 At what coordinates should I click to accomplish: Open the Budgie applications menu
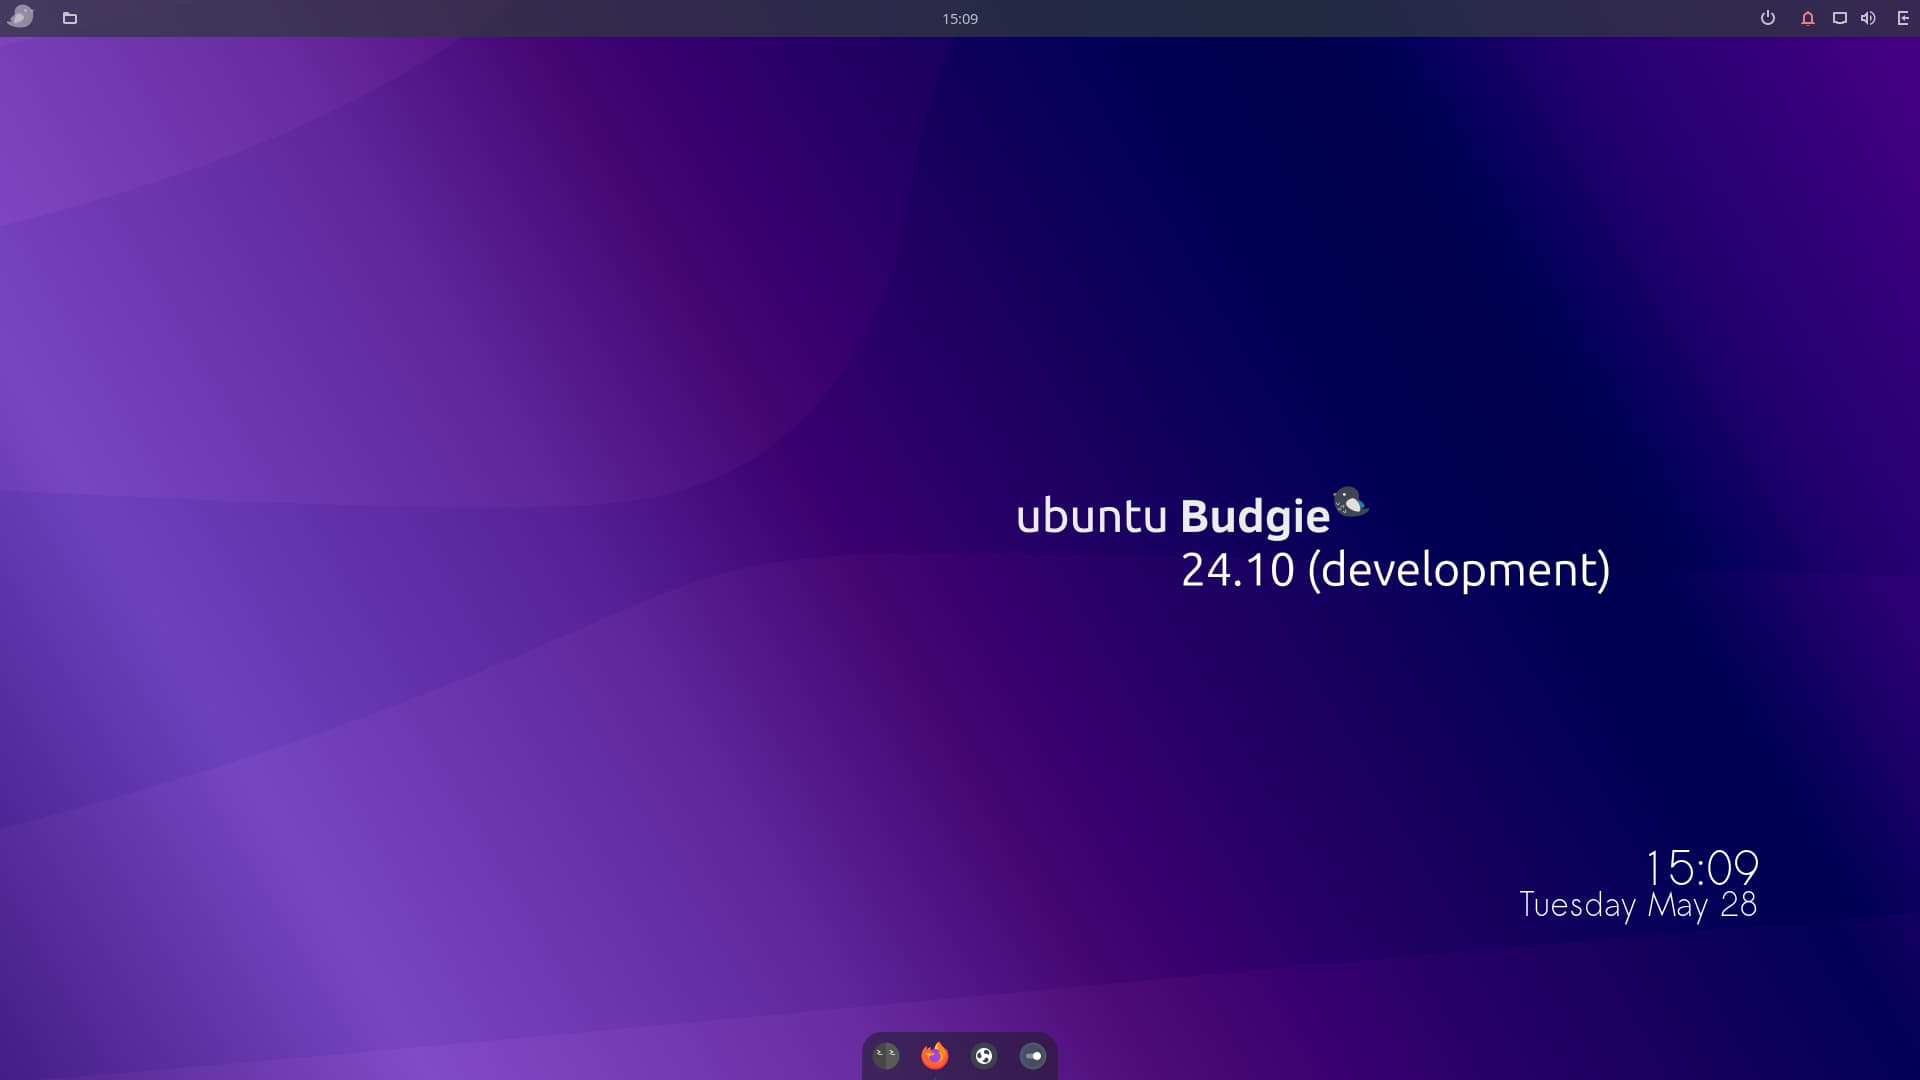pyautogui.click(x=20, y=17)
